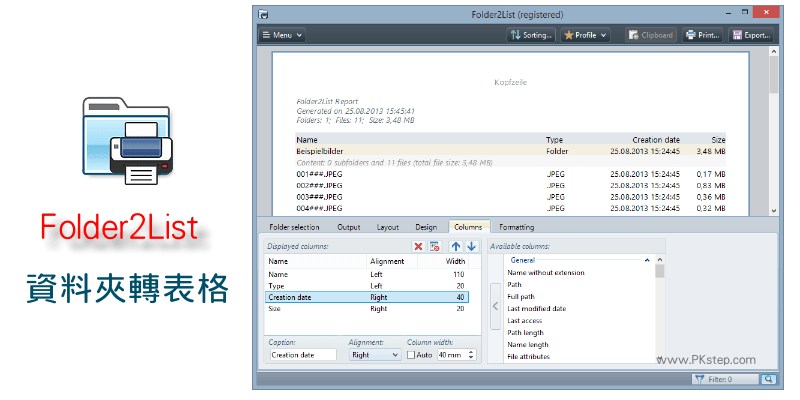Click 001###.JPEG in the preview list
Viewport: 800px width, 400px height.
(x=319, y=174)
